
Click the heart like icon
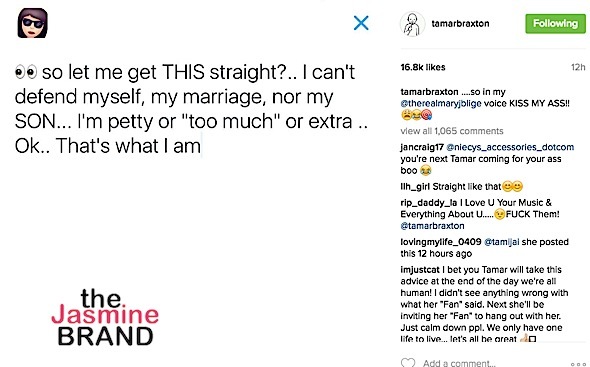point(408,362)
